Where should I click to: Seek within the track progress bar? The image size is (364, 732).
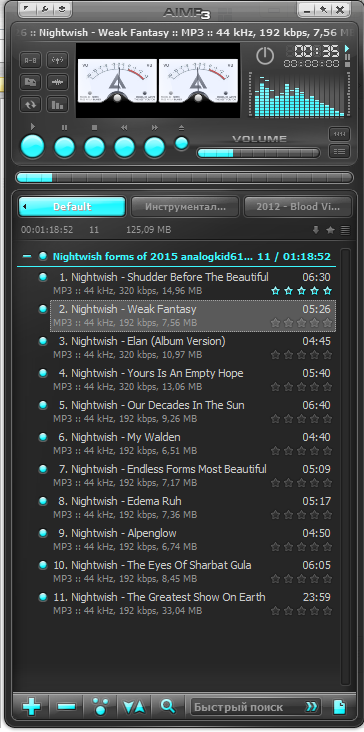[184, 177]
